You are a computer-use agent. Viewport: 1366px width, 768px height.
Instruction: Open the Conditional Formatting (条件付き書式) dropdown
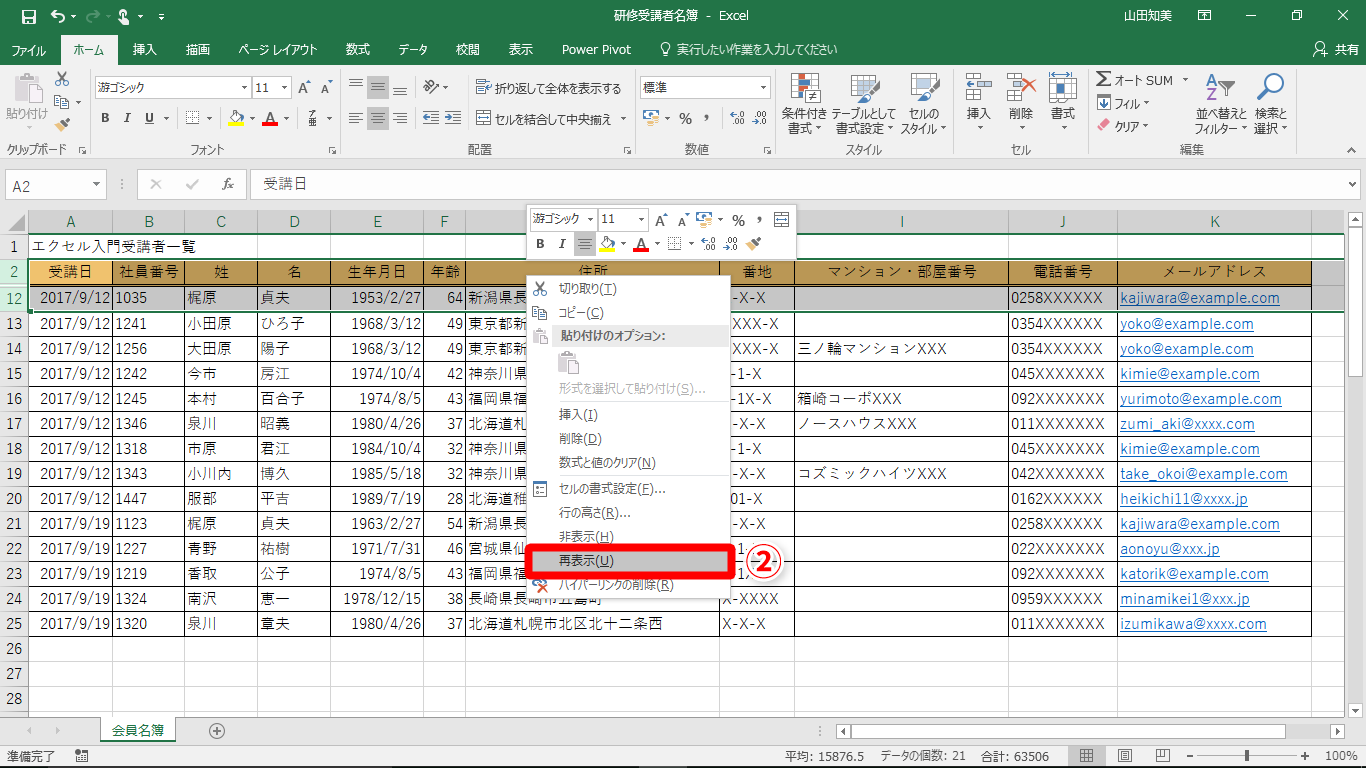tap(804, 104)
